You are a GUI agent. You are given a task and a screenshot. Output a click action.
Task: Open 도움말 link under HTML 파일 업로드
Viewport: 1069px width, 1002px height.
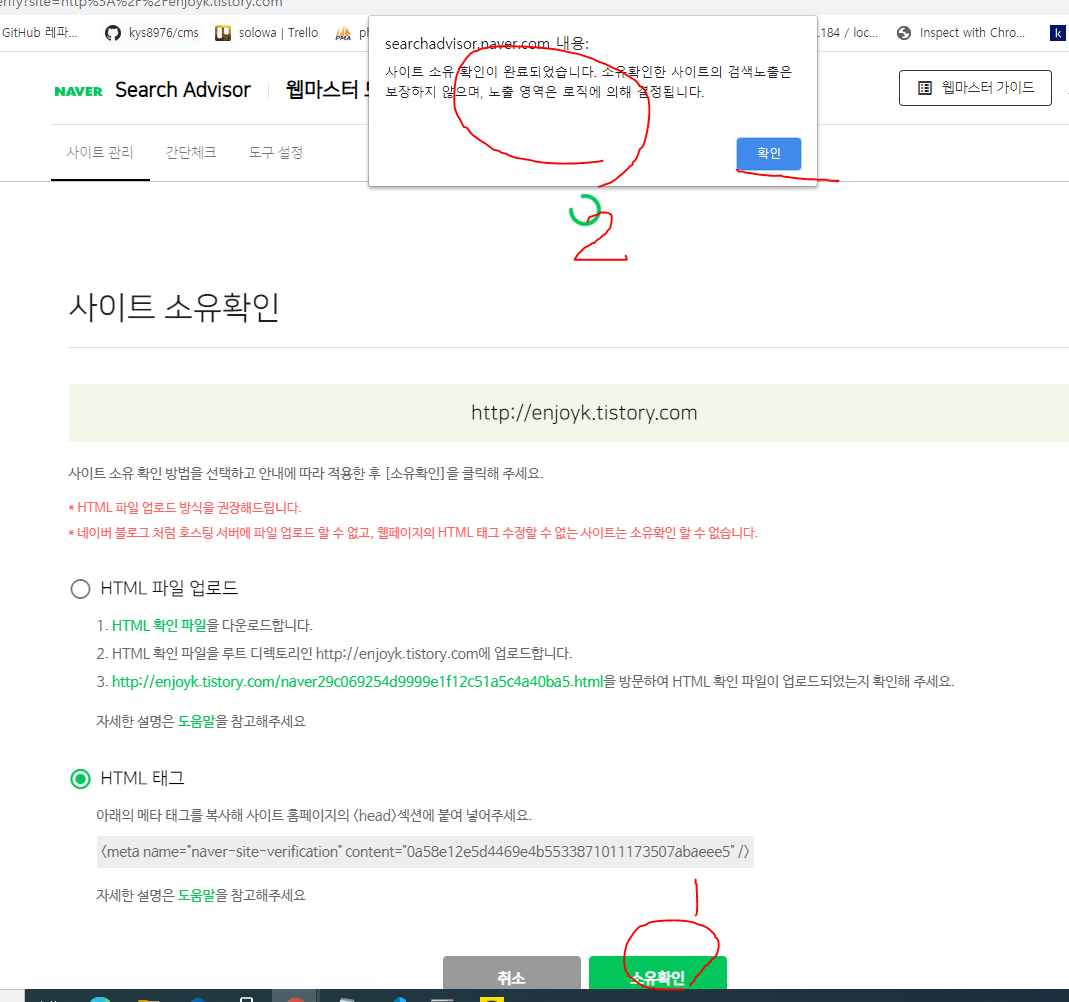click(x=196, y=721)
